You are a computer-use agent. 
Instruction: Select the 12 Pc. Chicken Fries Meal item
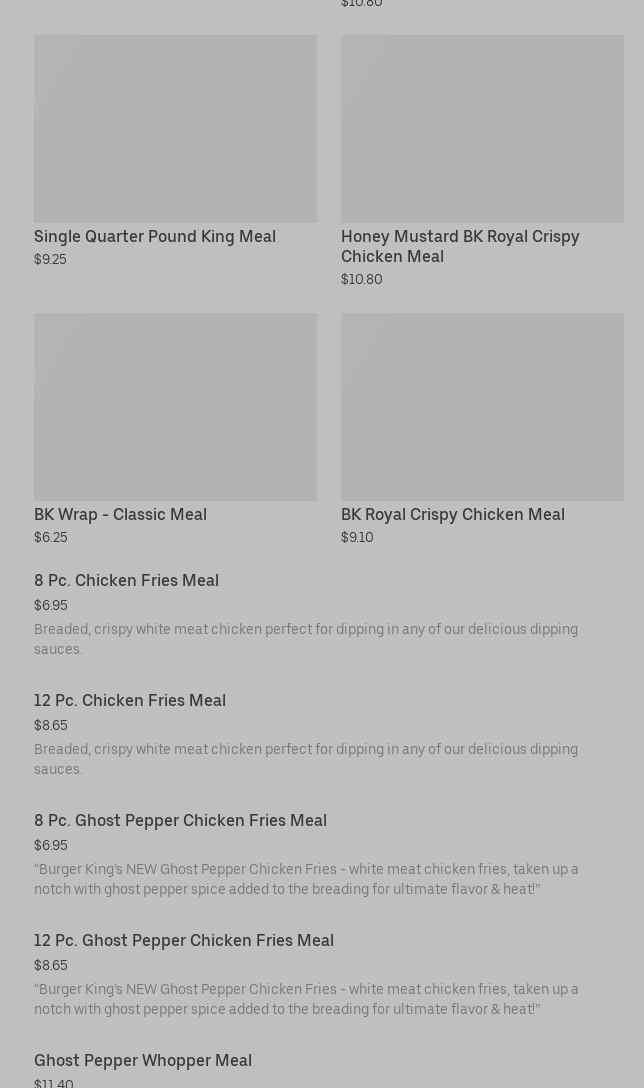coord(130,701)
